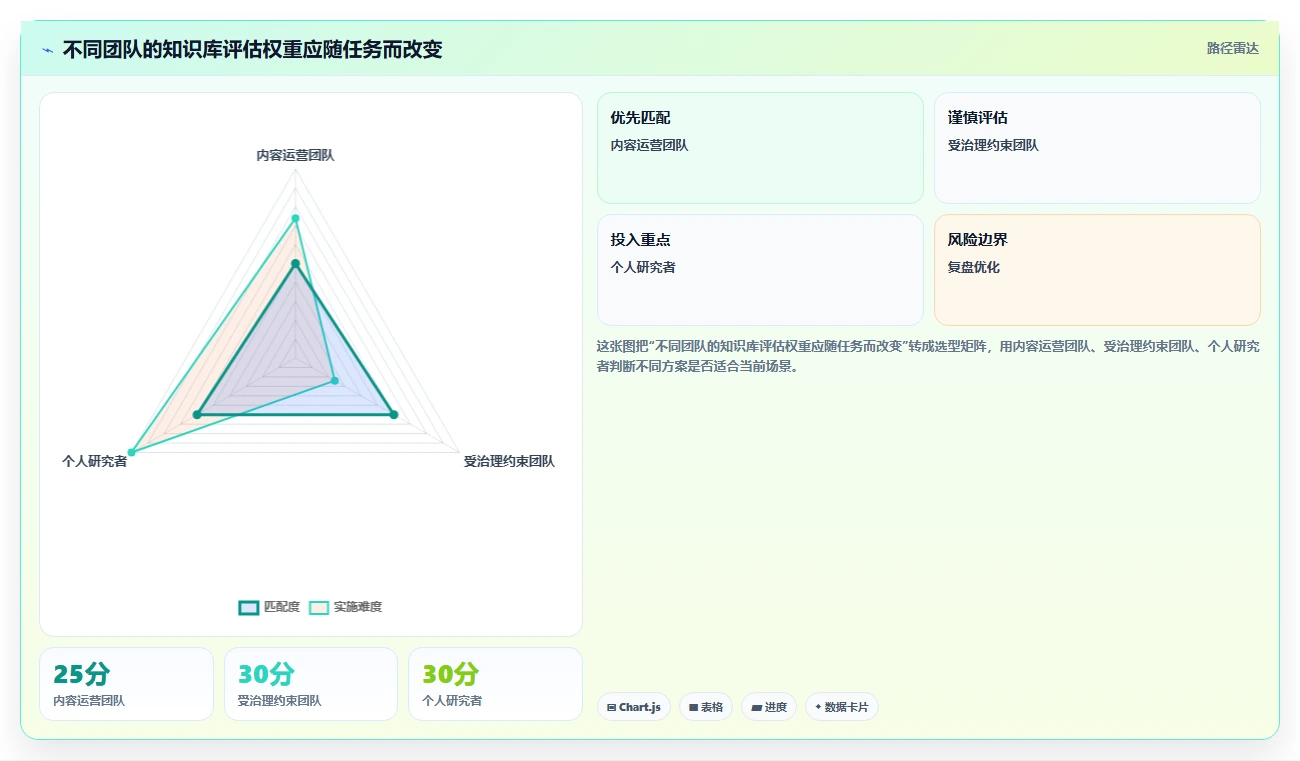Click the 内容运营团队 radar axis label
The width and height of the screenshot is (1300, 761).
[295, 155]
